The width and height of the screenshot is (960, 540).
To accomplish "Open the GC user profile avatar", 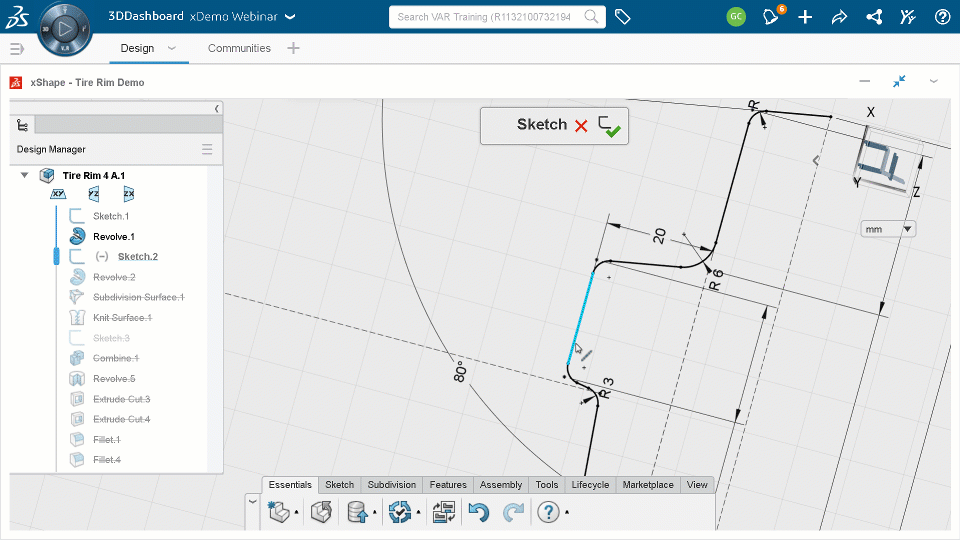I will (736, 17).
